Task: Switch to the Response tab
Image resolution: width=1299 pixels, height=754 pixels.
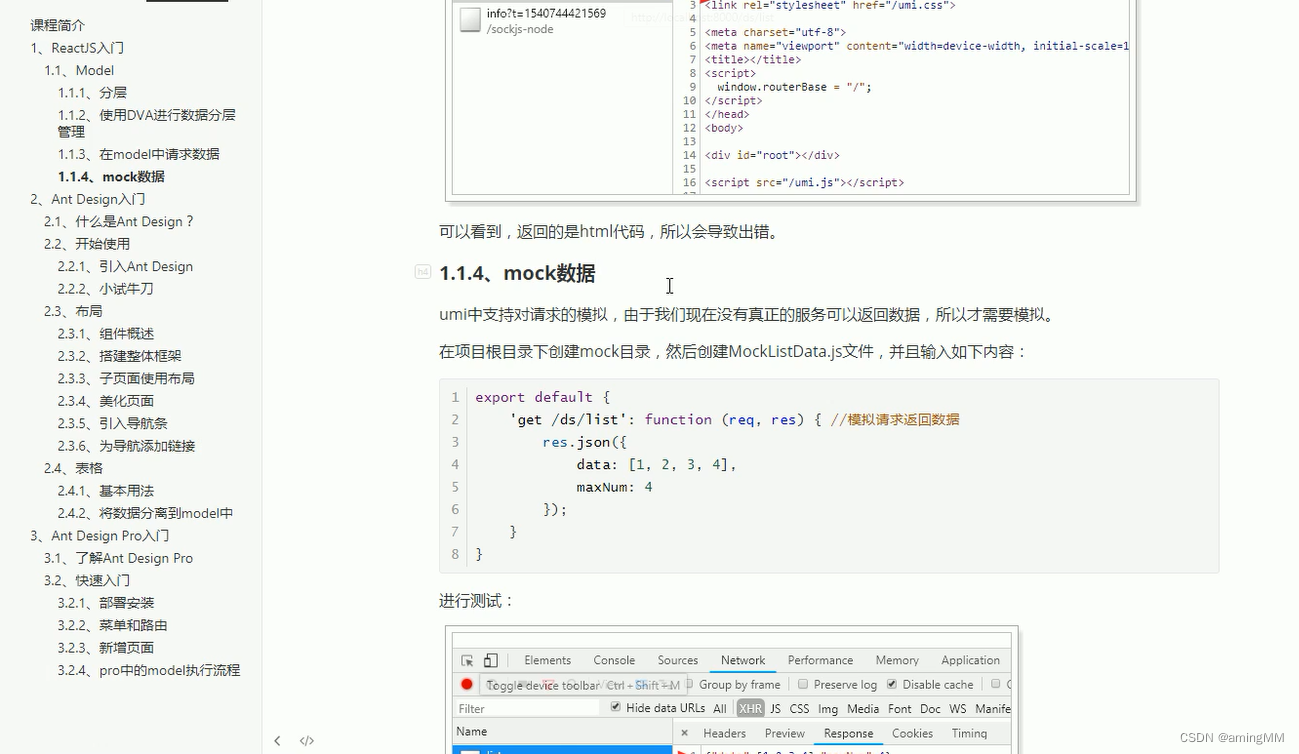Action: (849, 733)
